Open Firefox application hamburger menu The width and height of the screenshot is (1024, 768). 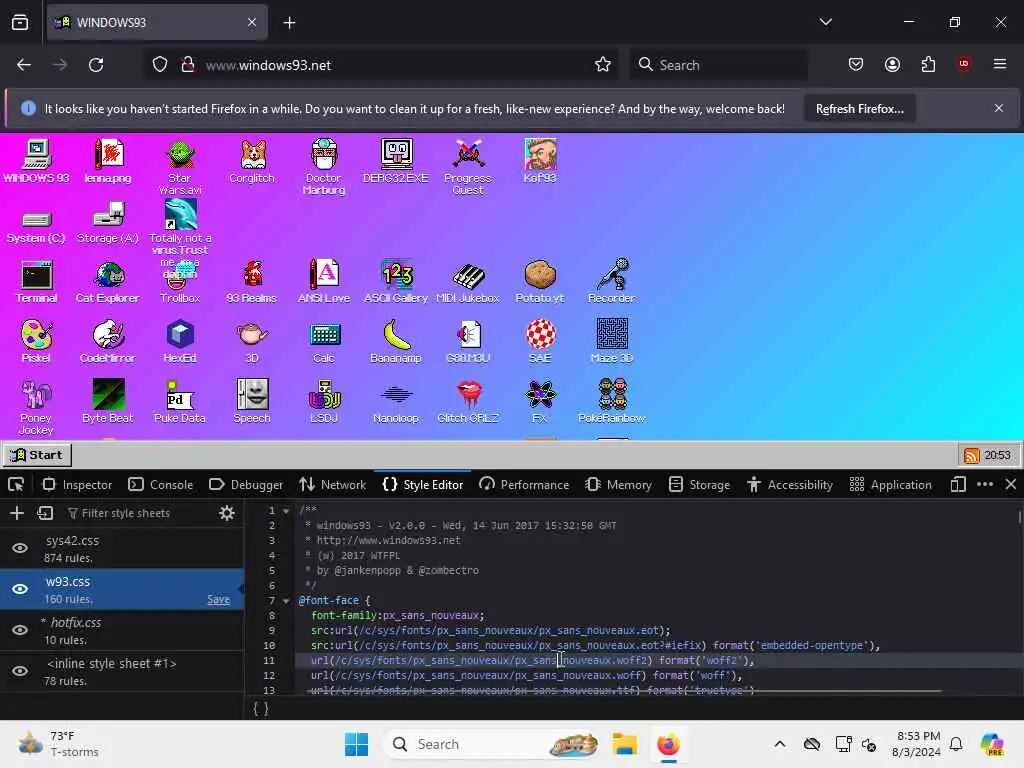point(999,64)
